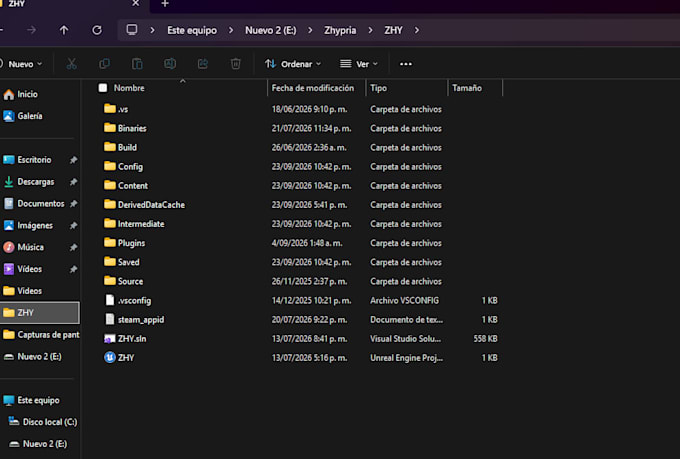The height and width of the screenshot is (459, 680).
Task: Click the Delete trash icon
Action: click(235, 64)
